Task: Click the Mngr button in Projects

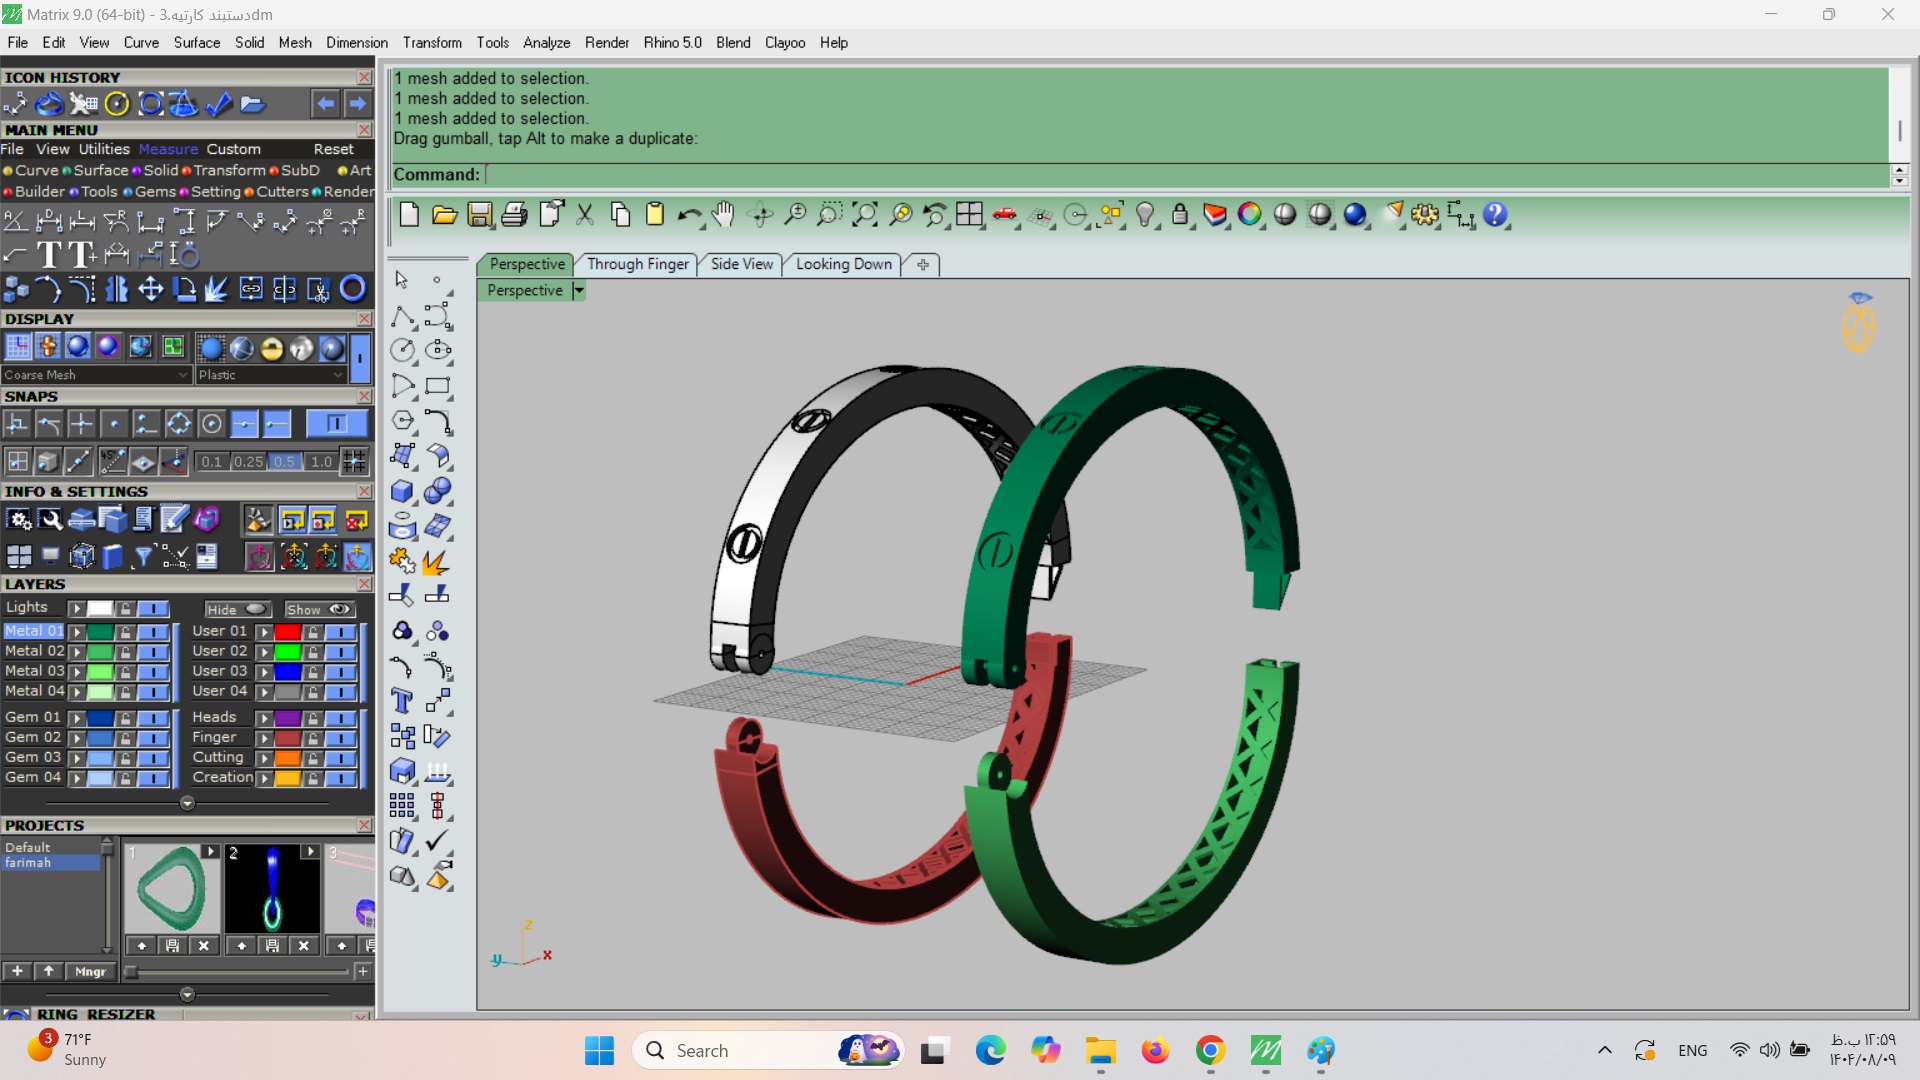Action: 90,972
